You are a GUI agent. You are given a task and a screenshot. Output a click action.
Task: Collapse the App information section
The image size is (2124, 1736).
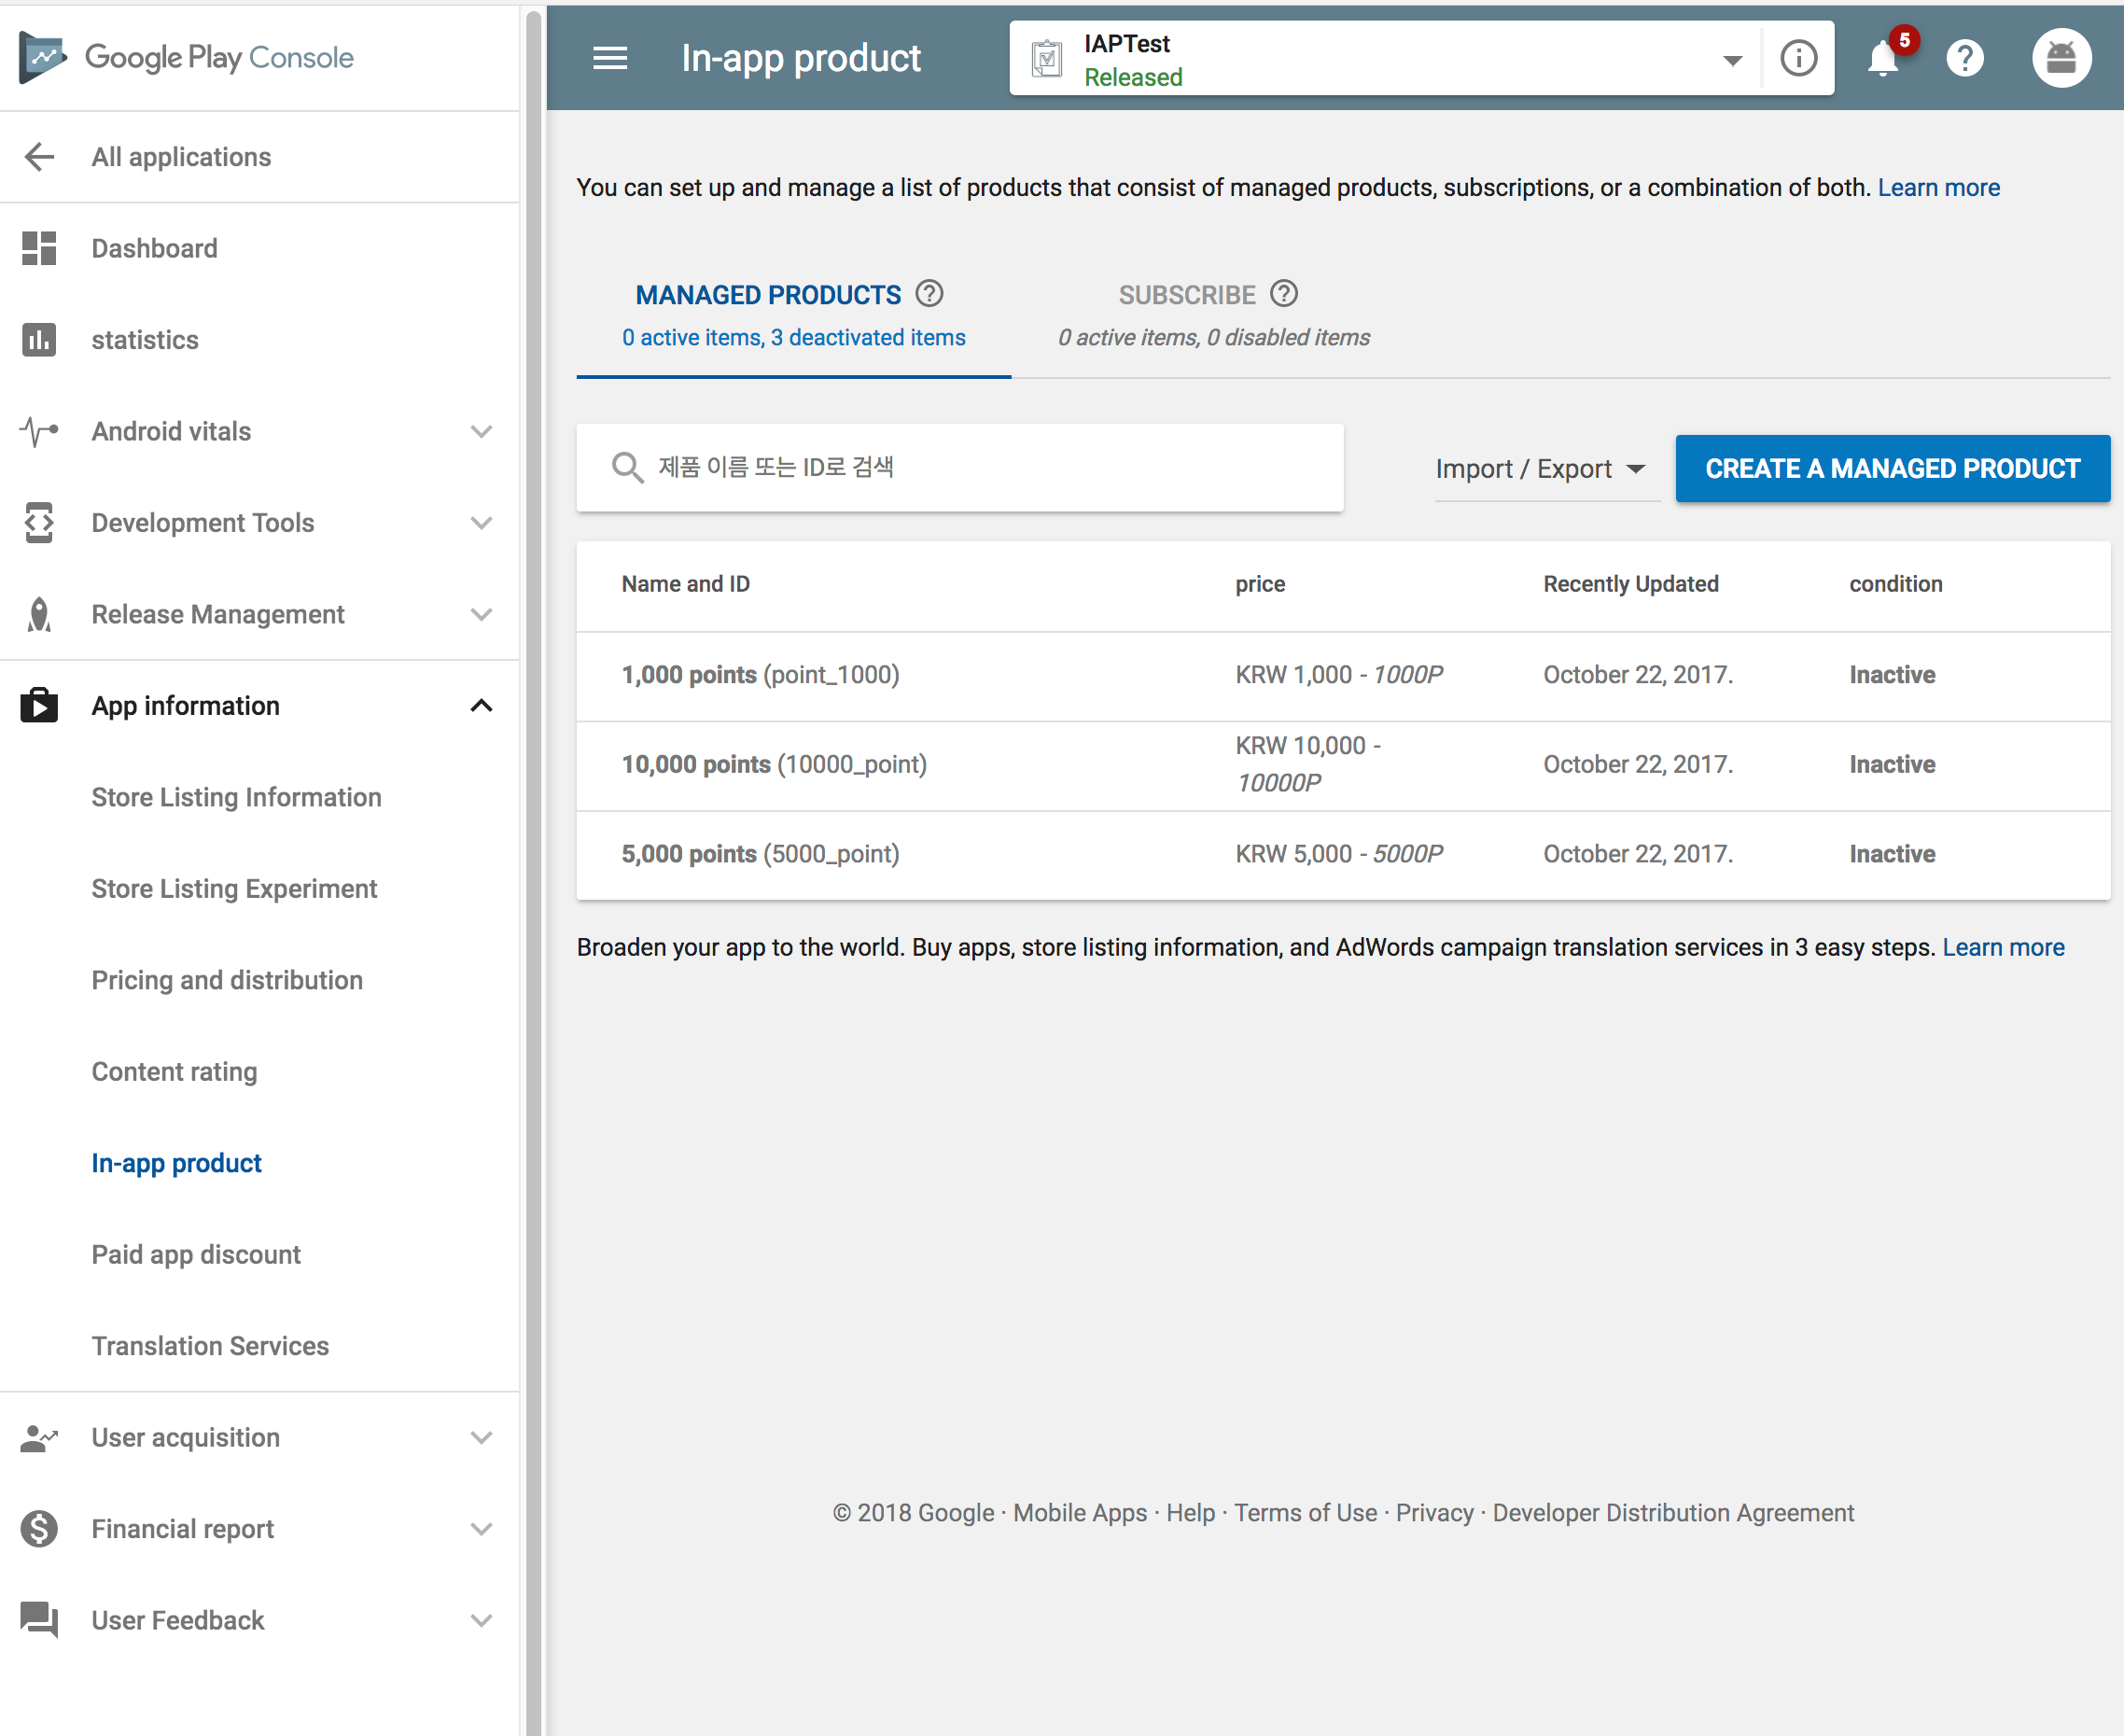tap(481, 706)
